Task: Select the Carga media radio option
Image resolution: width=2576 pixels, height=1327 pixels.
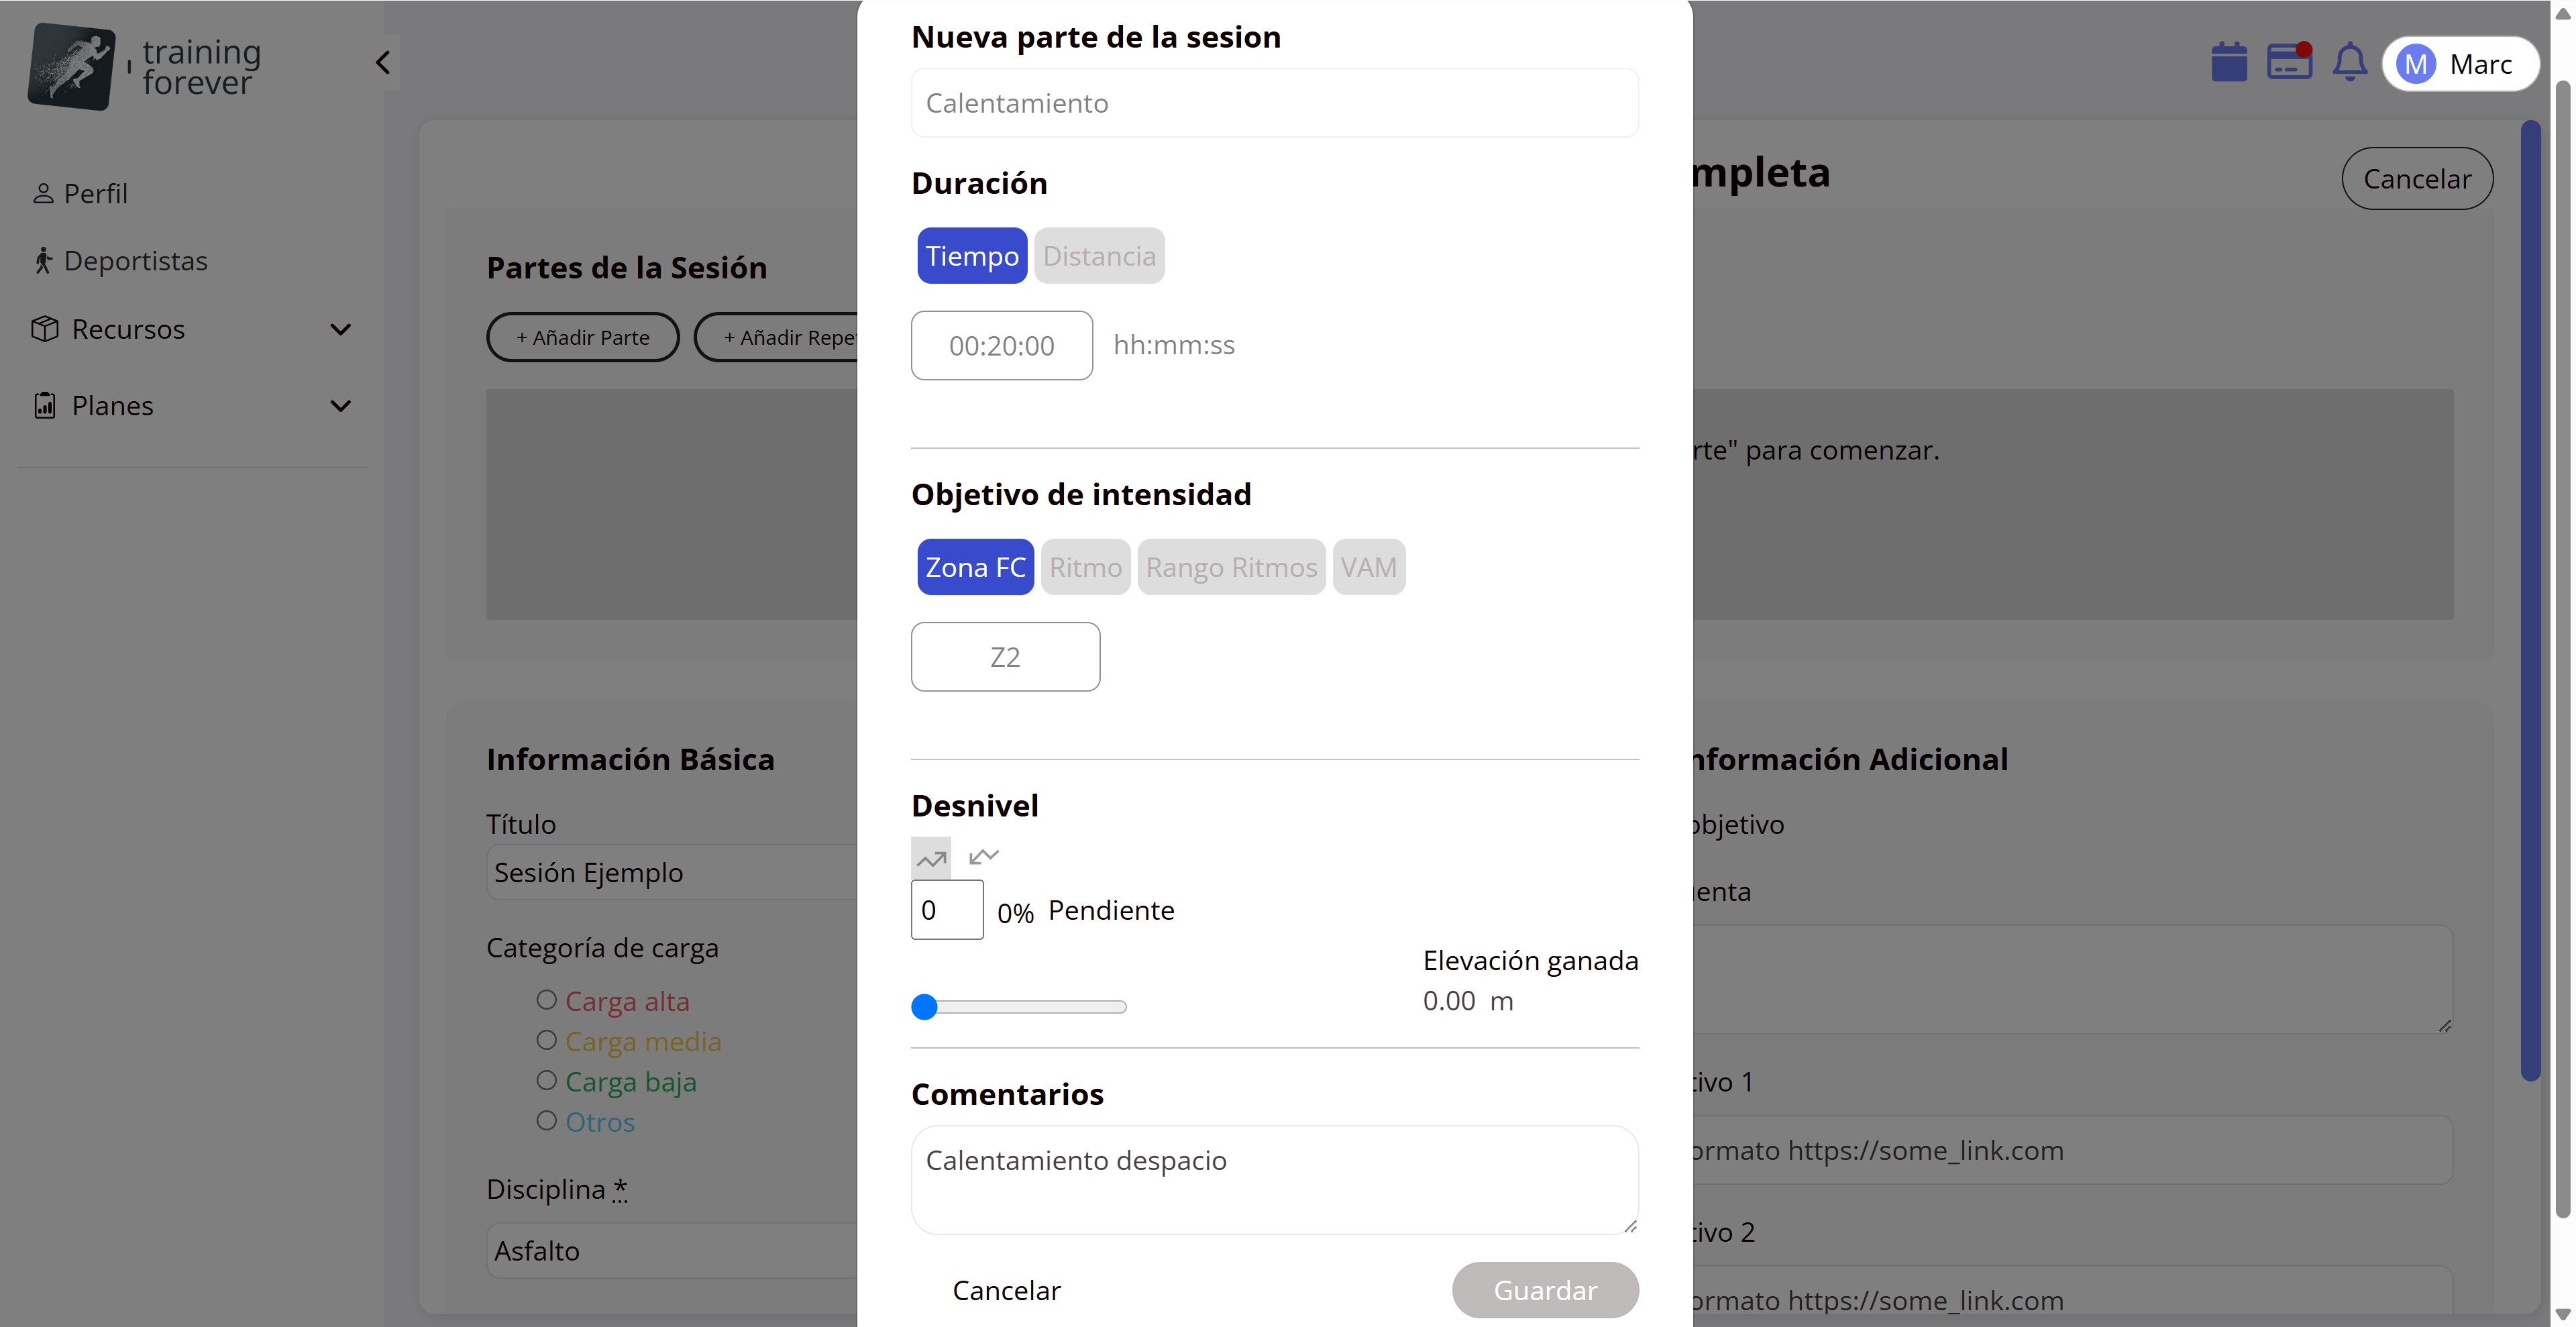Action: click(546, 1040)
